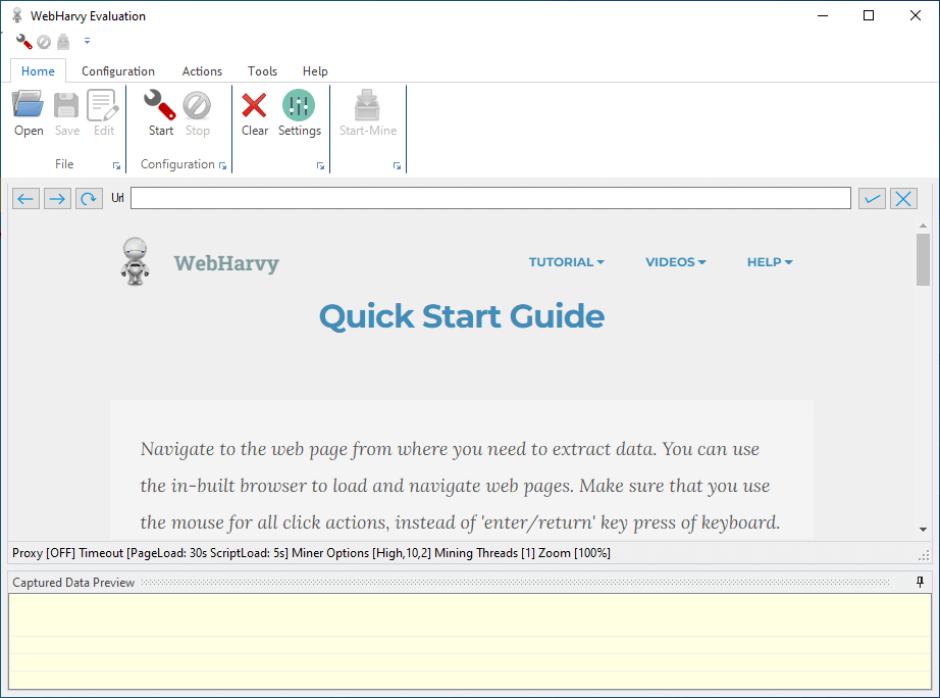
Task: Cancel URL loading with the blue X button
Action: click(x=903, y=198)
